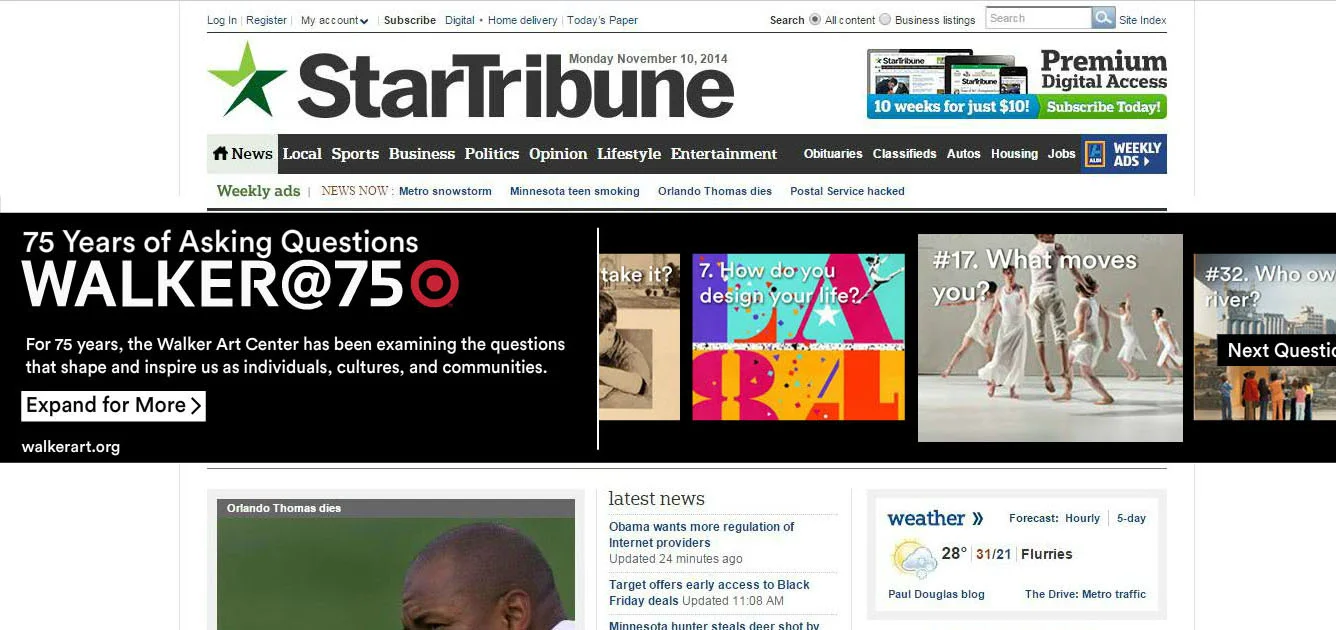Screen dimensions: 1336x630
Task: Open the News tab
Action: pos(242,154)
